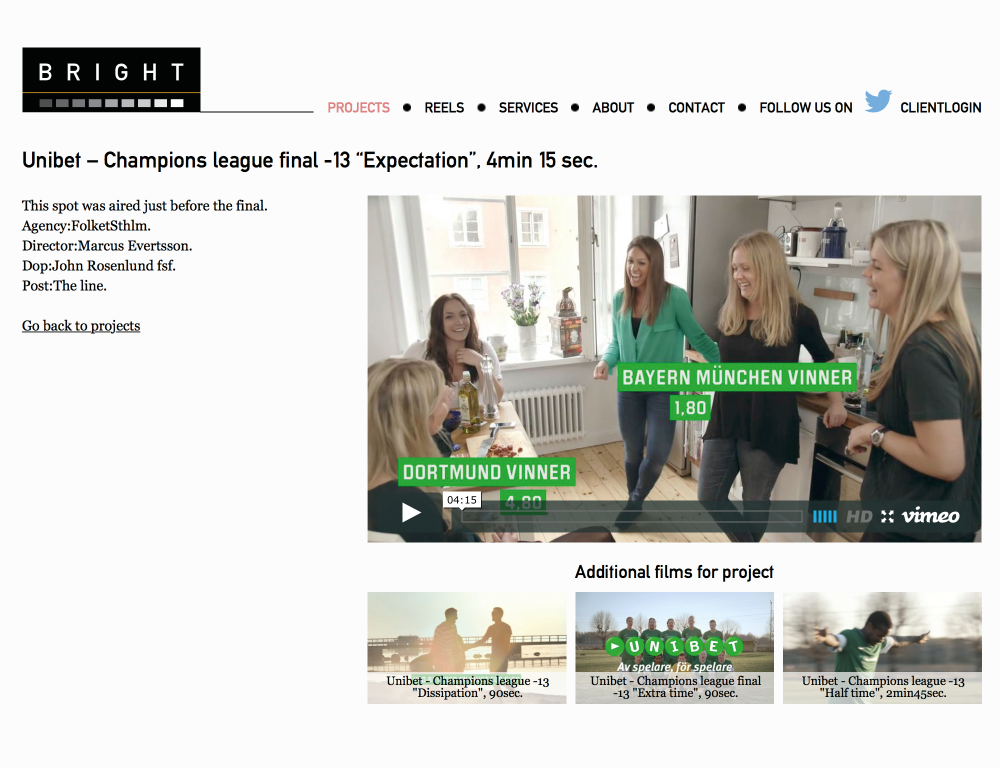Click the Vimeo volume bars icon
The width and height of the screenshot is (1000, 768).
pos(825,516)
